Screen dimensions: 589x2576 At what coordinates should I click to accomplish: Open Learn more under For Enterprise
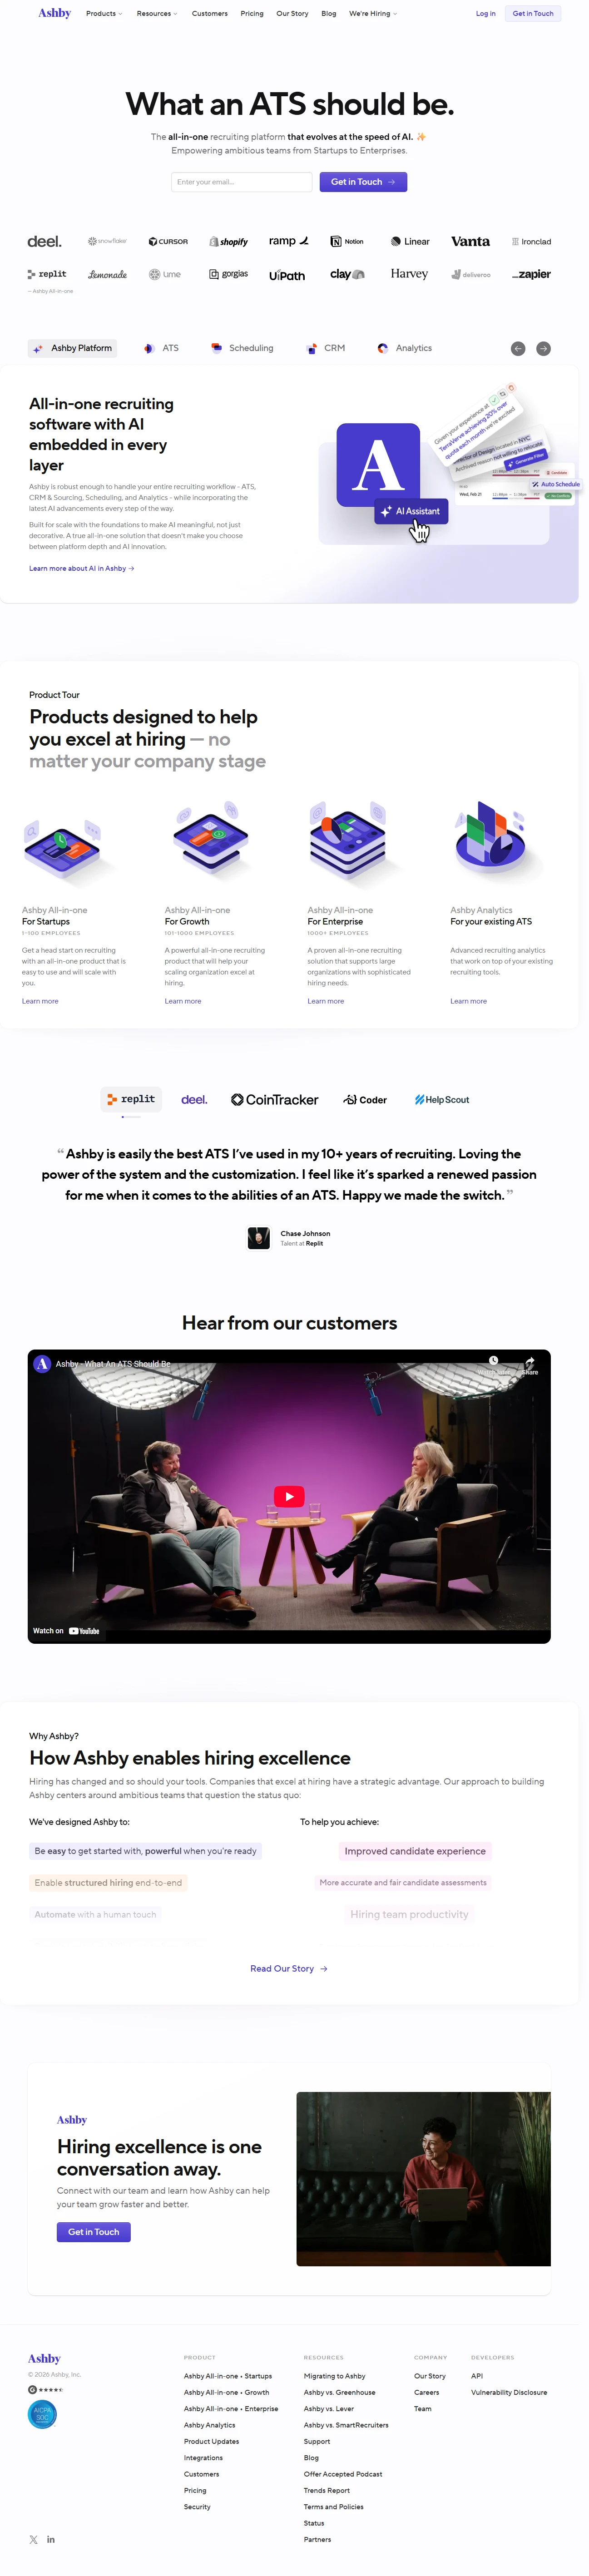tap(325, 1001)
